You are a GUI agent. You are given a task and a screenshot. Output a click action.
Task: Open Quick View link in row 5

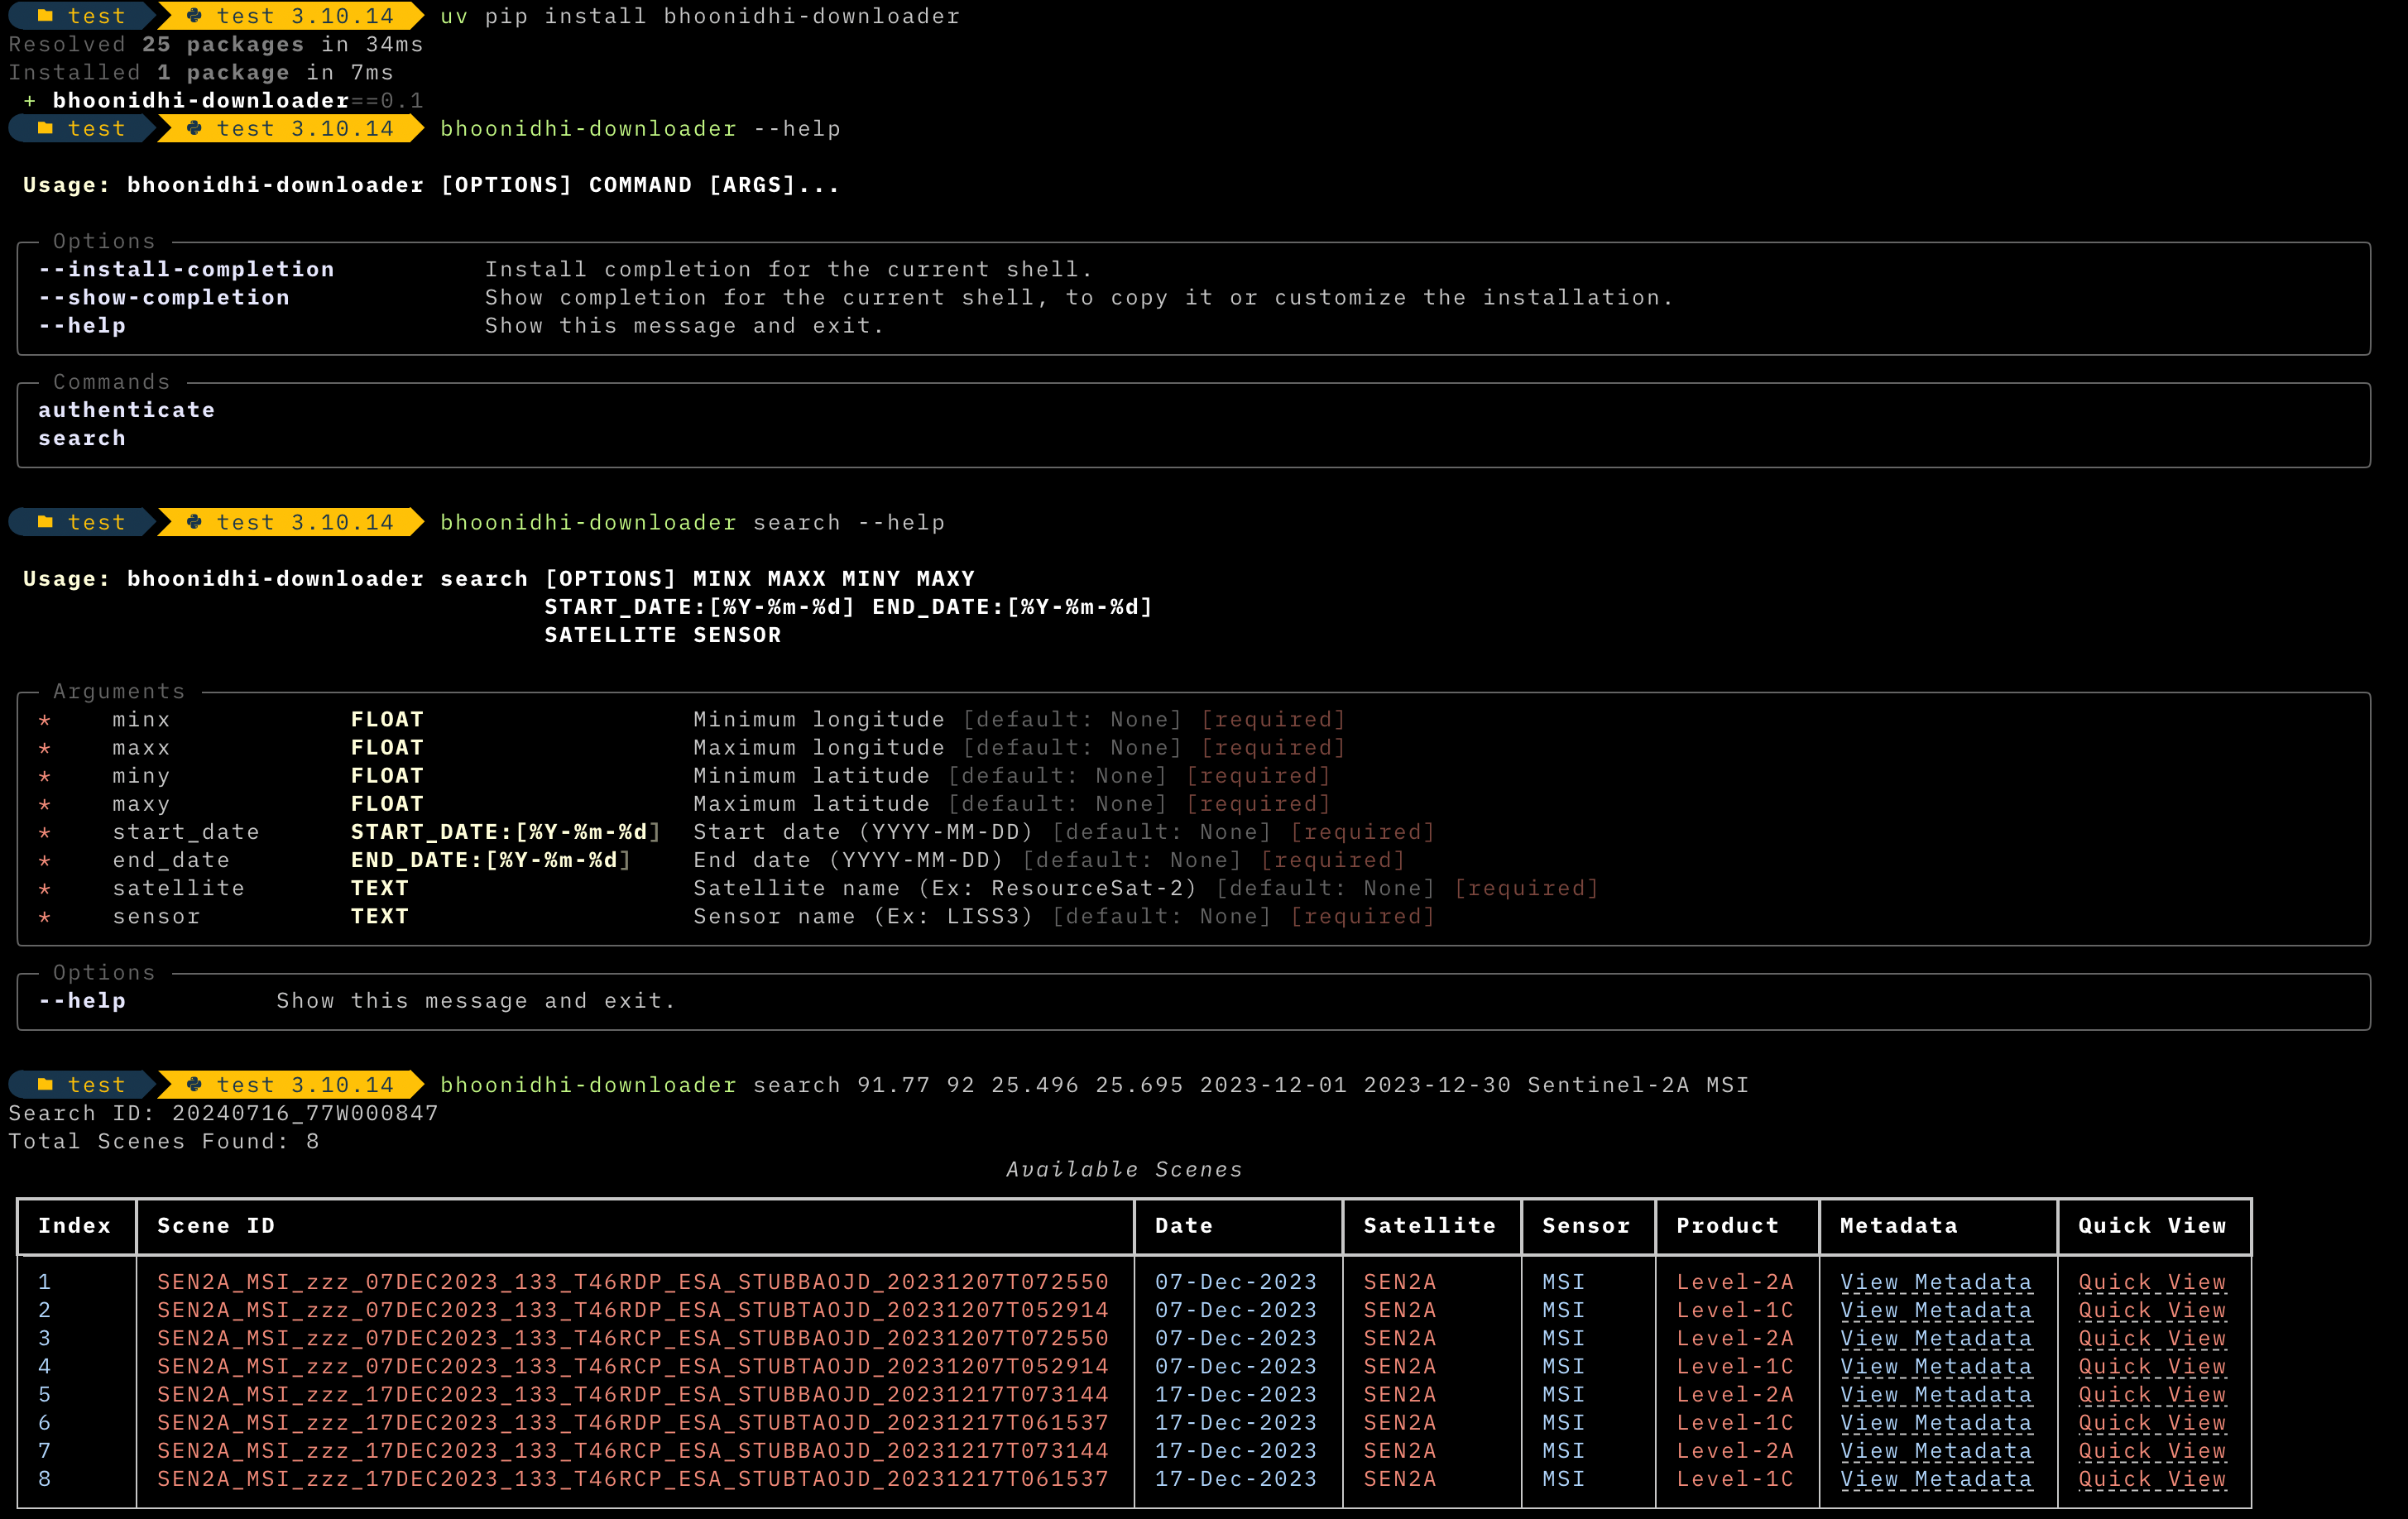(2152, 1394)
